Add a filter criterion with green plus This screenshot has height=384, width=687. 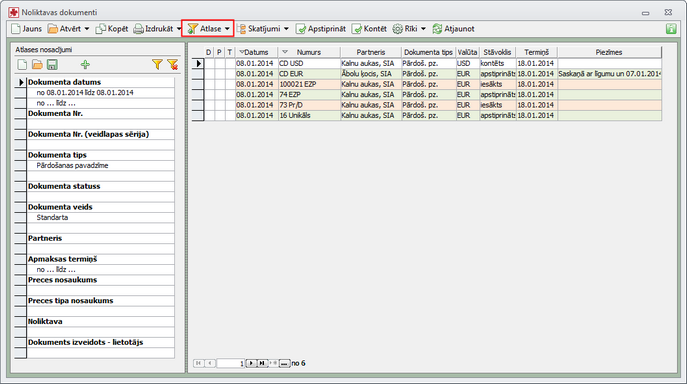[85, 65]
